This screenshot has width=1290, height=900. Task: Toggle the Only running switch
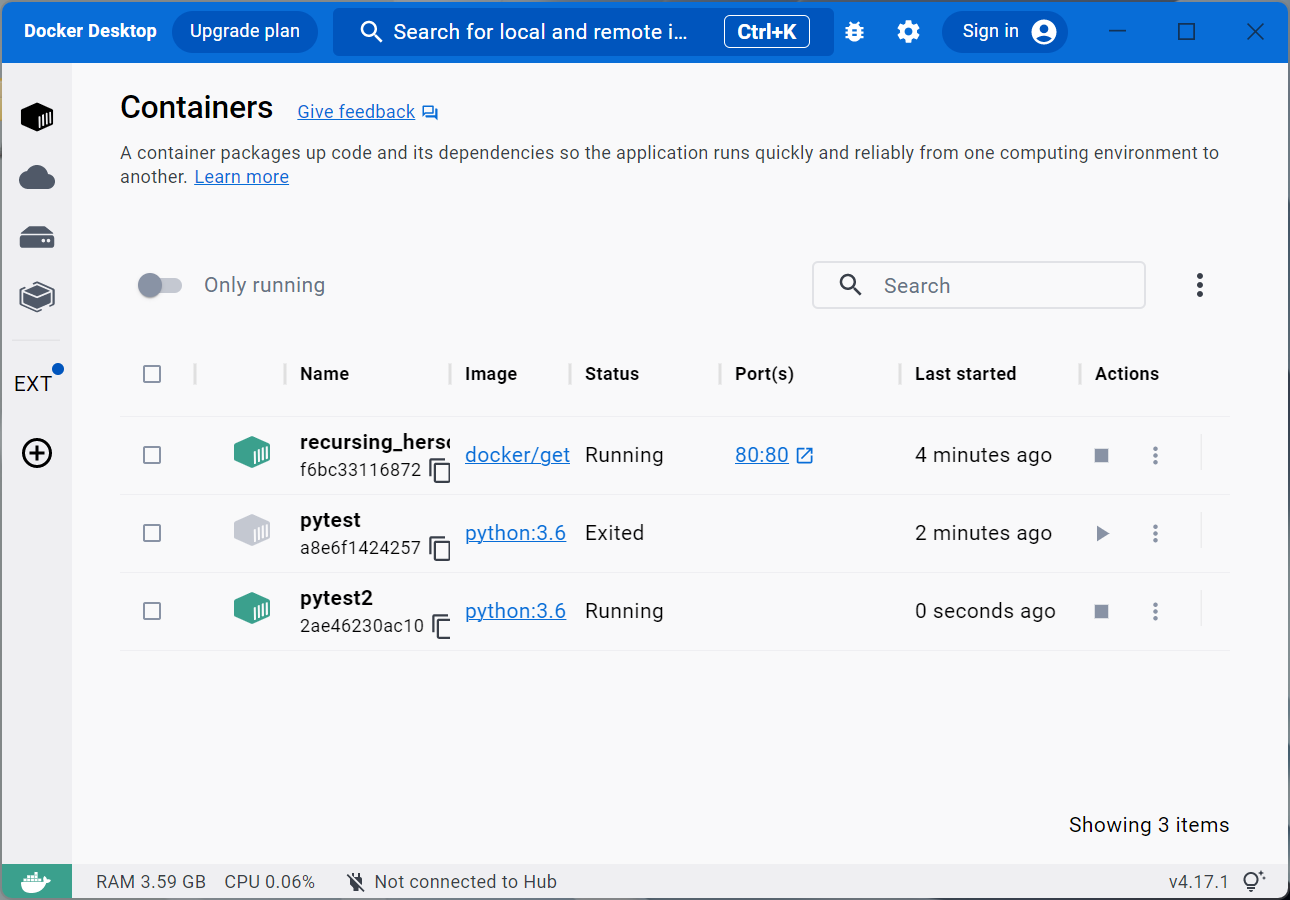pos(160,285)
